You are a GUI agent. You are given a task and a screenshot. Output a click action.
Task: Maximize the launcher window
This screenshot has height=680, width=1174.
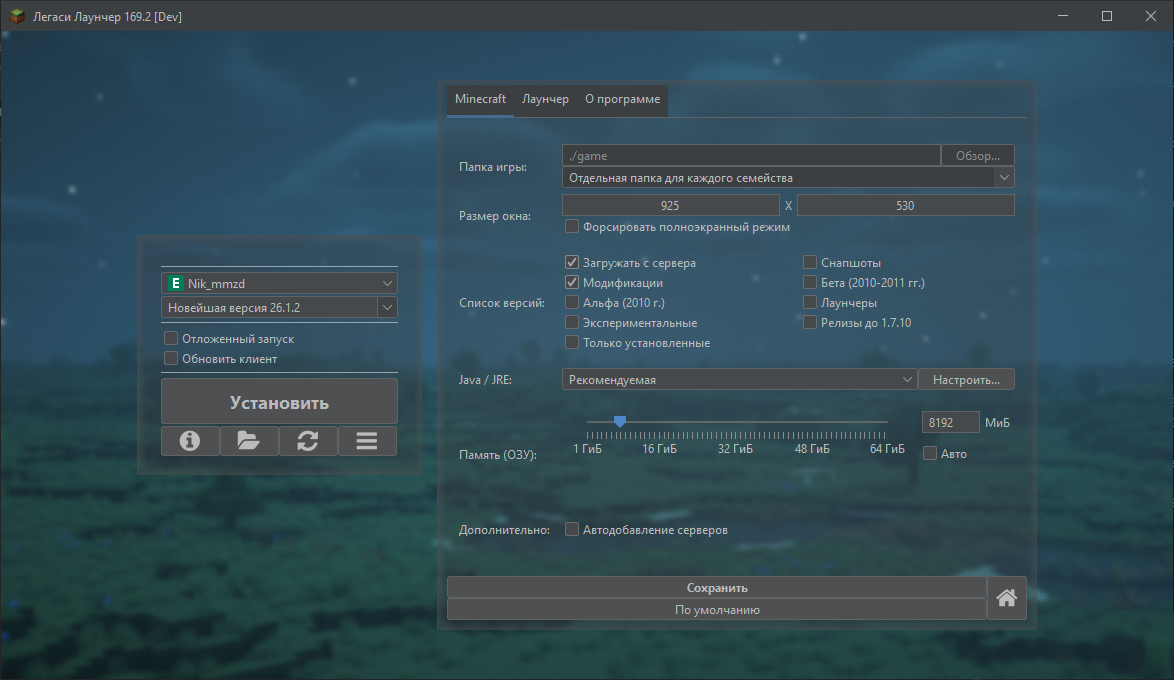pos(1107,16)
